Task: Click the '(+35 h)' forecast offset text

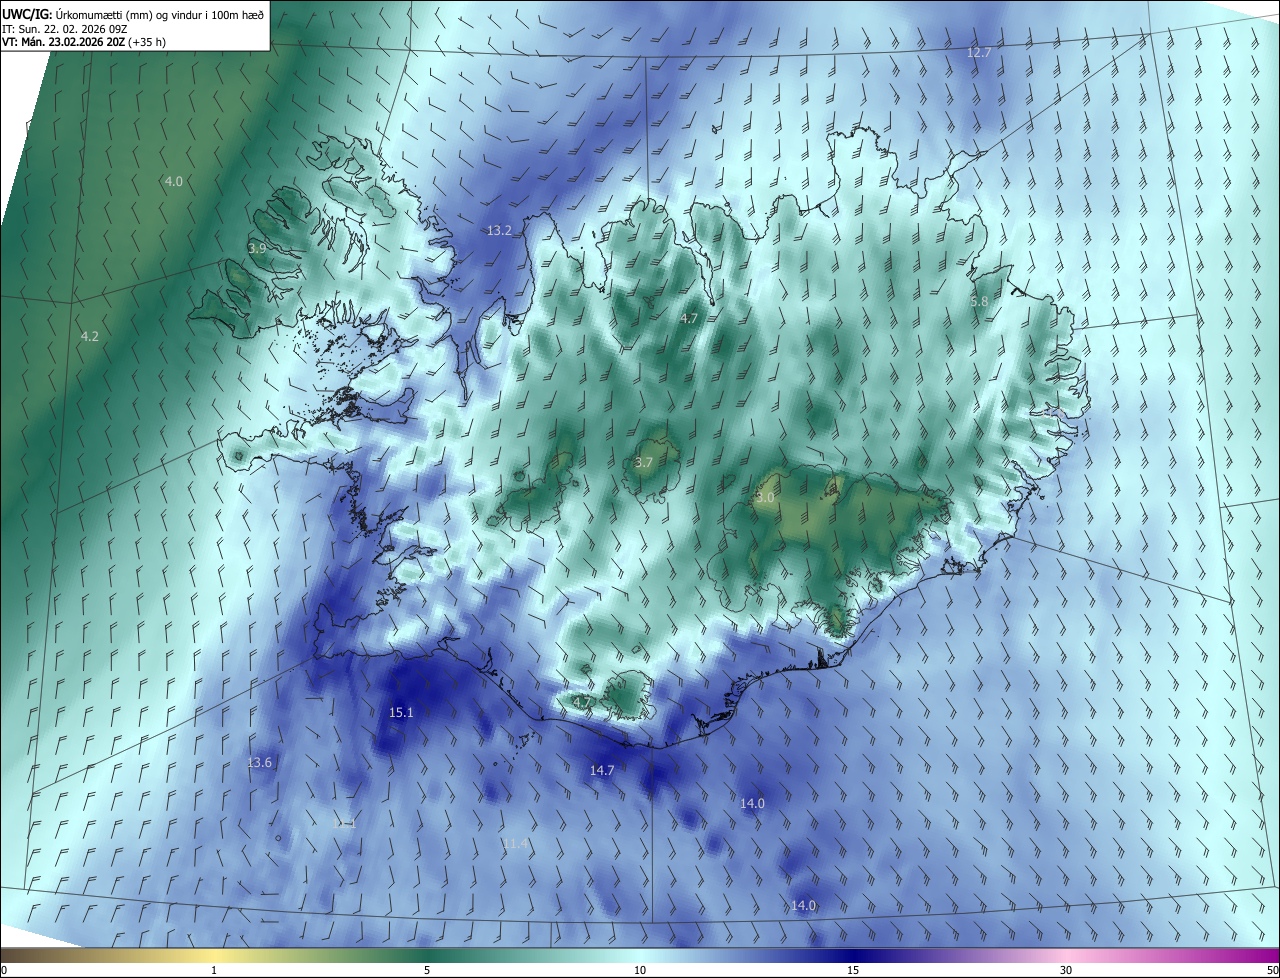Action: (x=147, y=42)
